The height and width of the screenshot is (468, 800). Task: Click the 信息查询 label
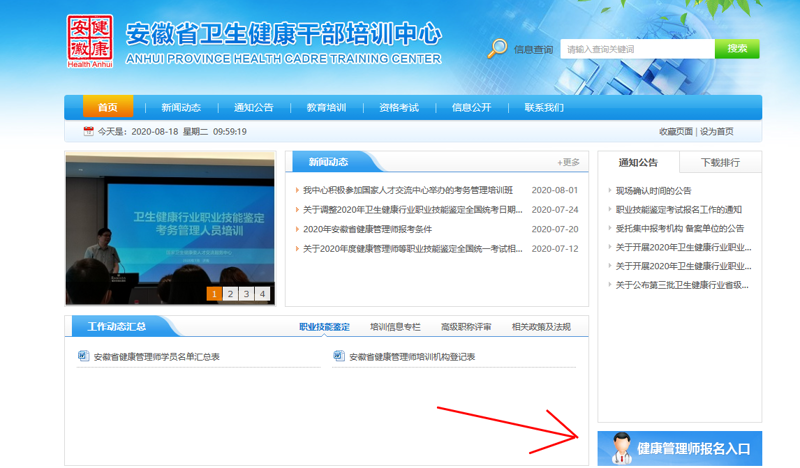click(533, 50)
